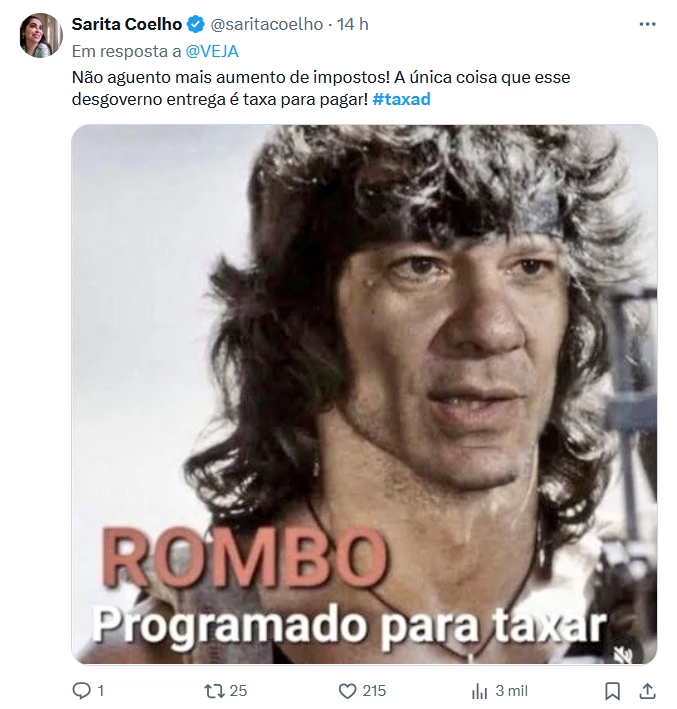Click the Sarita Coelho display name
Screen dimensions: 677x709
tap(127, 24)
